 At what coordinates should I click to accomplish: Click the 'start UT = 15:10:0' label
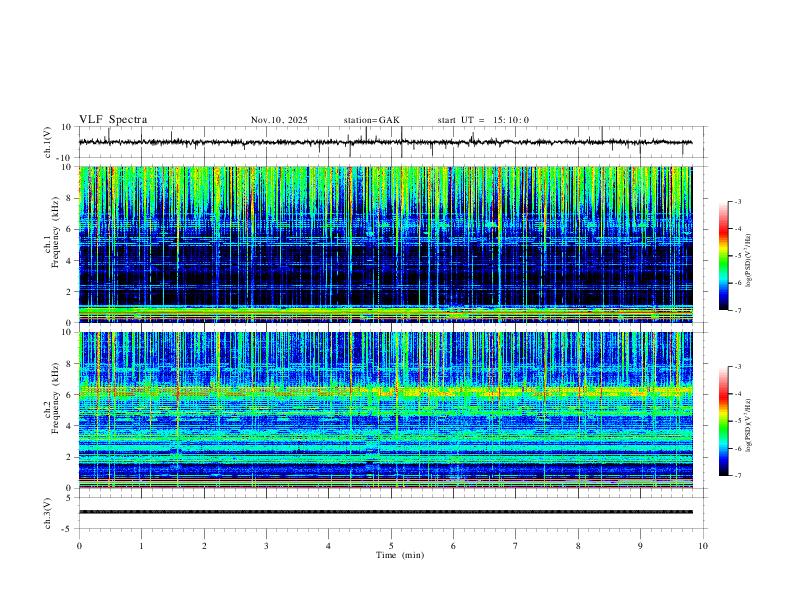coord(483,120)
